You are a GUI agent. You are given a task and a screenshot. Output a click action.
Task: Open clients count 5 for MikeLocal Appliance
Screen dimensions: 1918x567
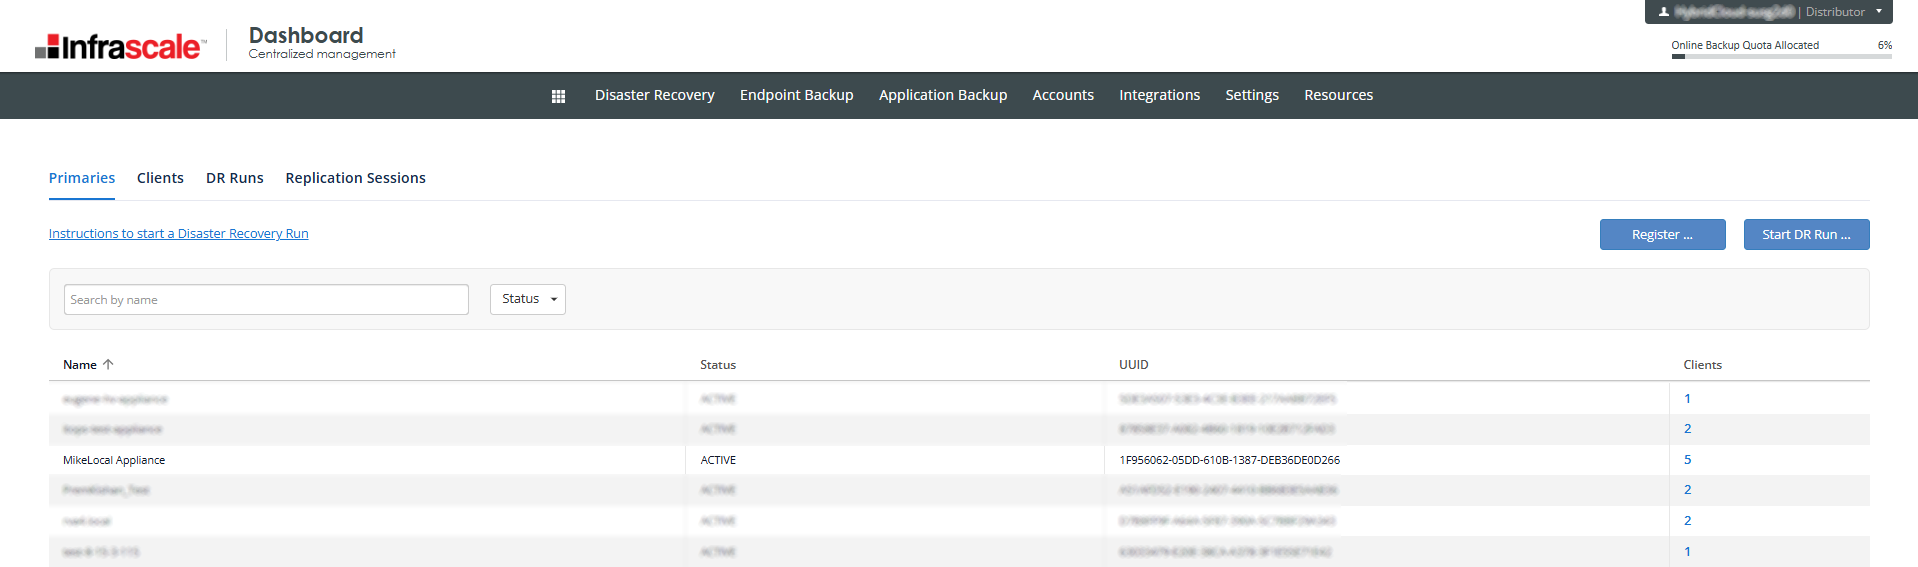point(1687,460)
